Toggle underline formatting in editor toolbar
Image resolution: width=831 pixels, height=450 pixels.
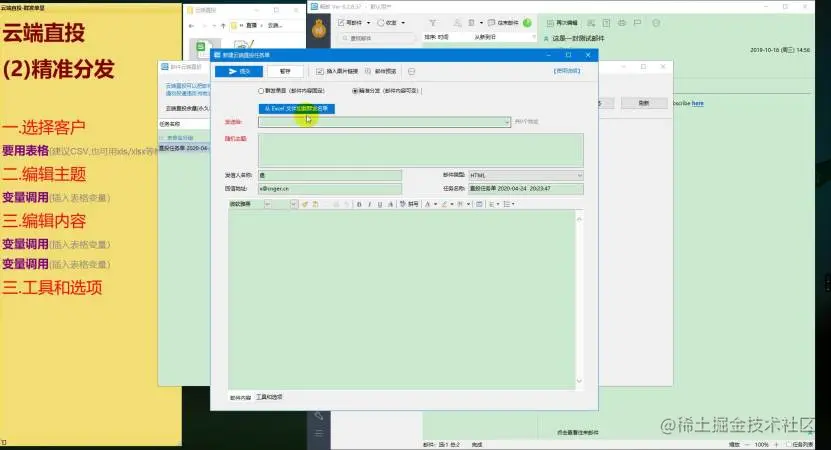pos(380,204)
